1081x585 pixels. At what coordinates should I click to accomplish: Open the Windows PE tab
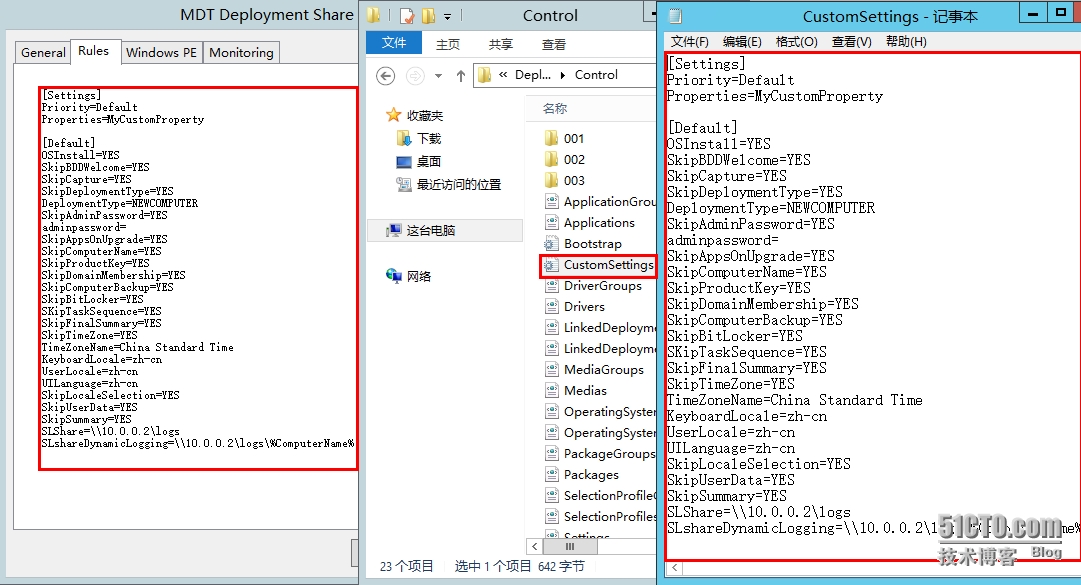161,52
